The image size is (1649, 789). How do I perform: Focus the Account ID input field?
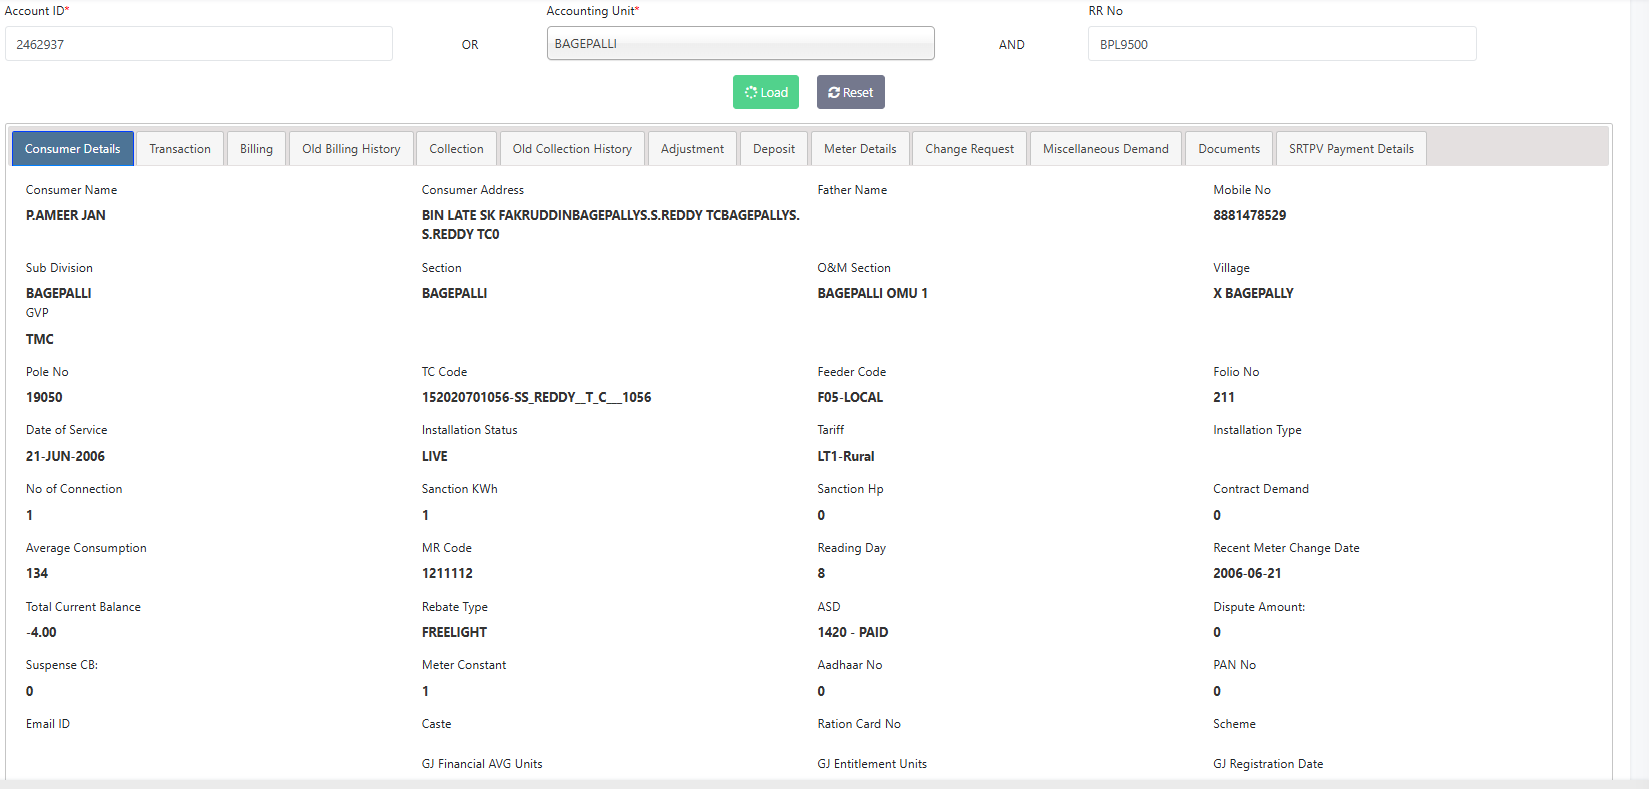pyautogui.click(x=199, y=44)
